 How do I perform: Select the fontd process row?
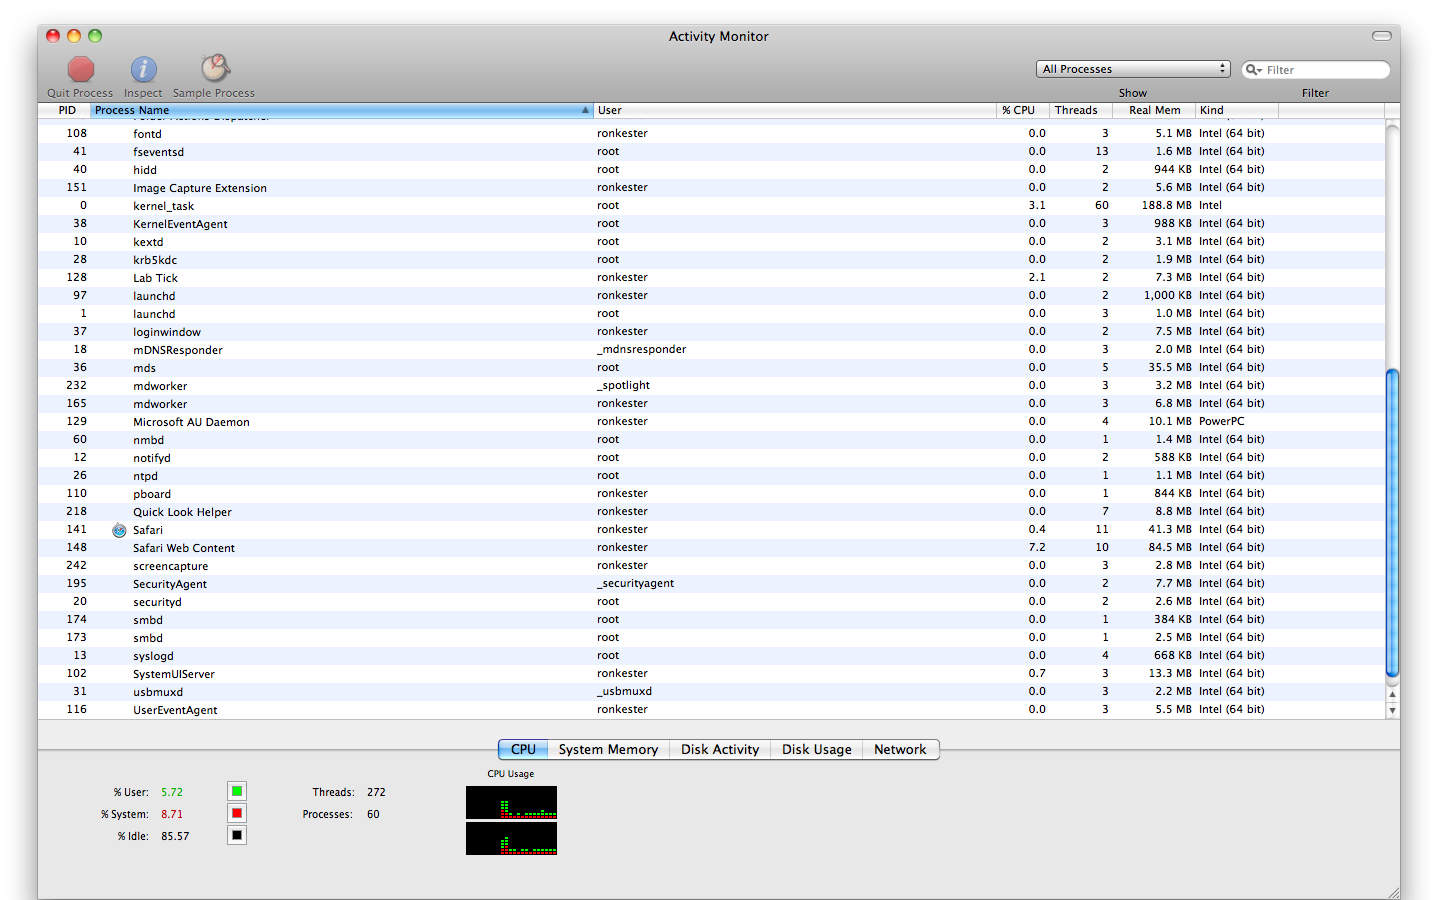click(x=711, y=133)
